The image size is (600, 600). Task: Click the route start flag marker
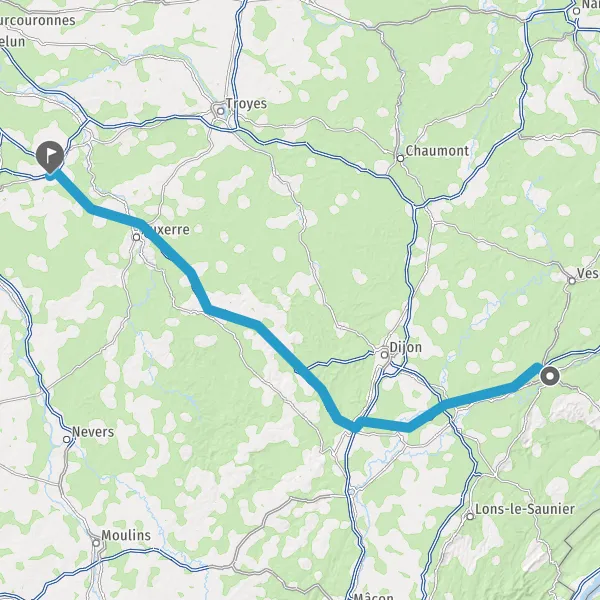click(50, 156)
